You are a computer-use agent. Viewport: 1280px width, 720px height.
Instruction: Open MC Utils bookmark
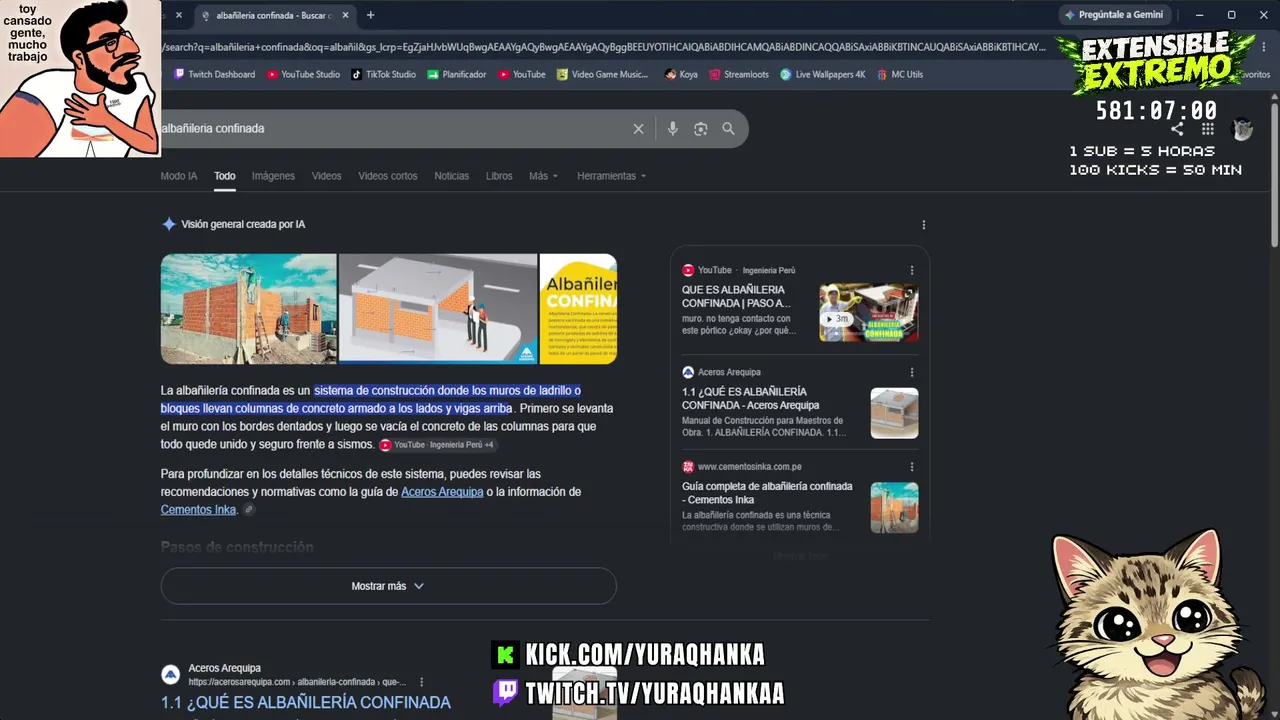click(x=900, y=74)
